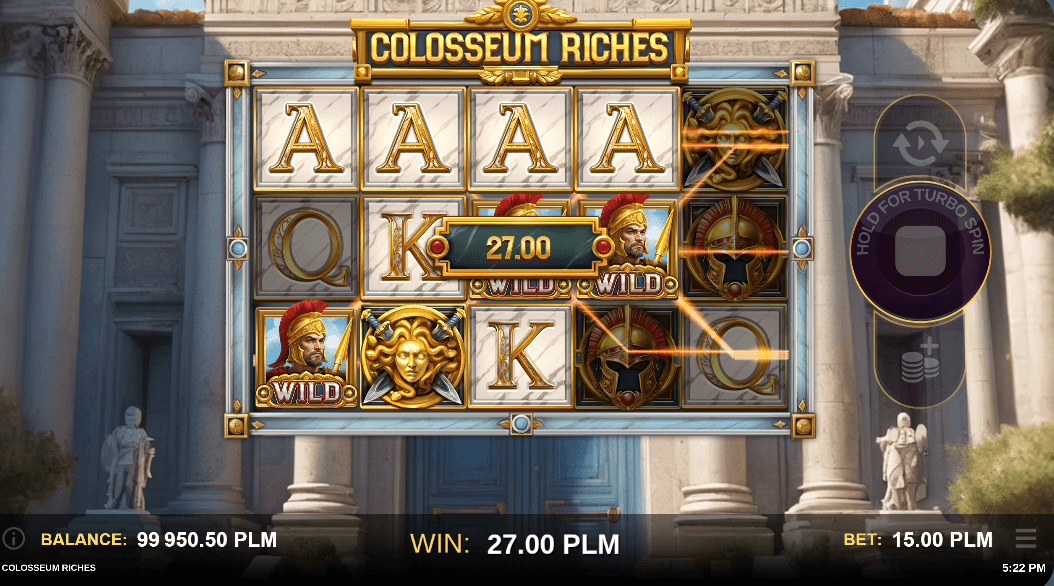Click the bottom-left gladiator Wild symbol
This screenshot has width=1054, height=586.
(x=306, y=355)
